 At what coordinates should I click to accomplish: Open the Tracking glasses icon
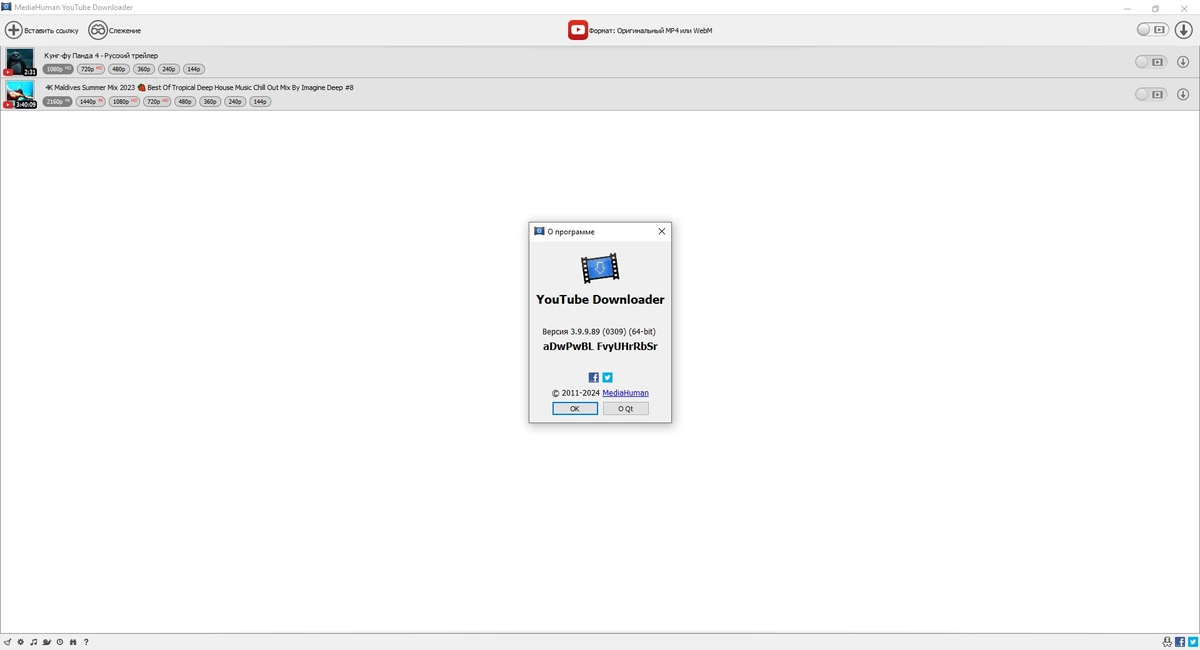(98, 30)
